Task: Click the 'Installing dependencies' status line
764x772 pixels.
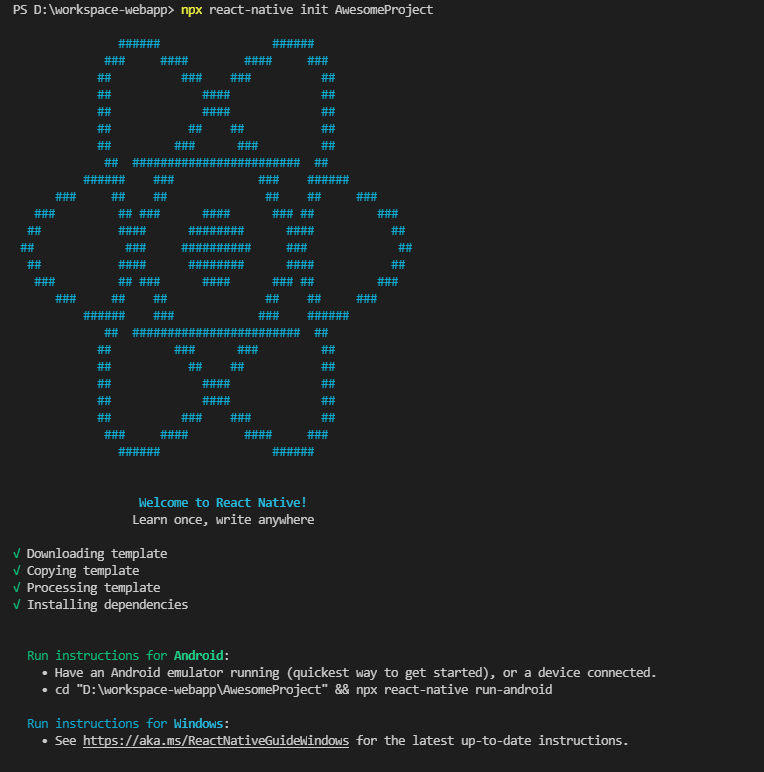Action: tap(107, 605)
